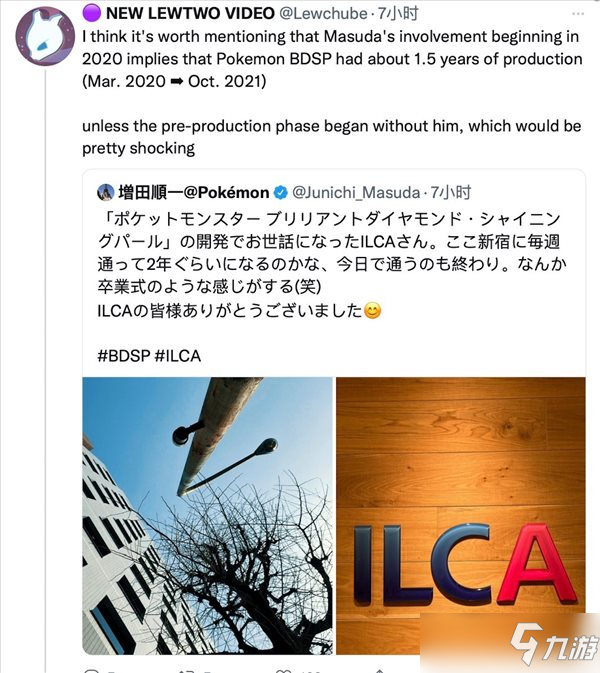Open the #BDSP hashtag
The height and width of the screenshot is (673, 600).
pos(124,356)
